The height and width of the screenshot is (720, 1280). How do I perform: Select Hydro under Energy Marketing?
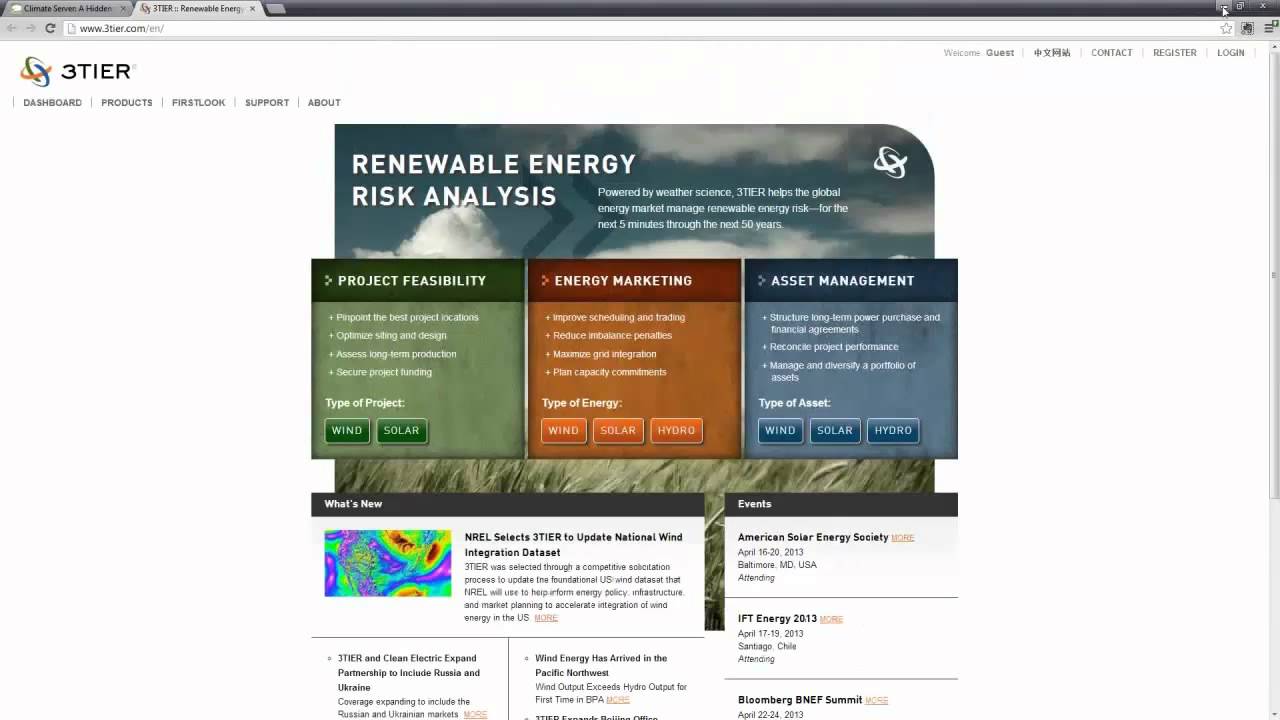pos(676,431)
